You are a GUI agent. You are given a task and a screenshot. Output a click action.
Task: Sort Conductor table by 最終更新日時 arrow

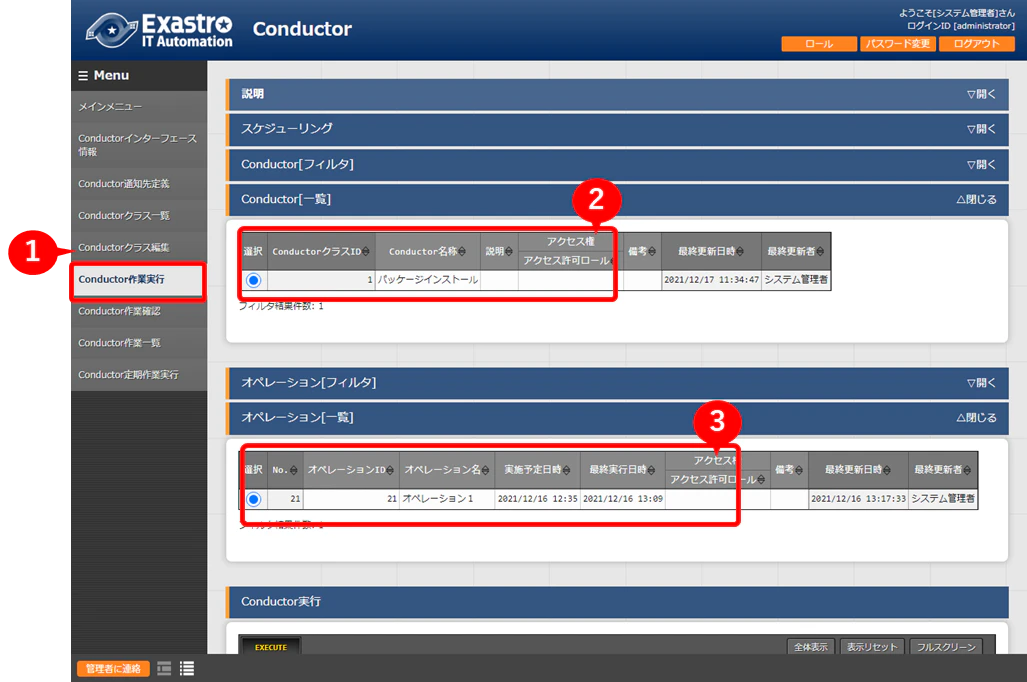739,252
